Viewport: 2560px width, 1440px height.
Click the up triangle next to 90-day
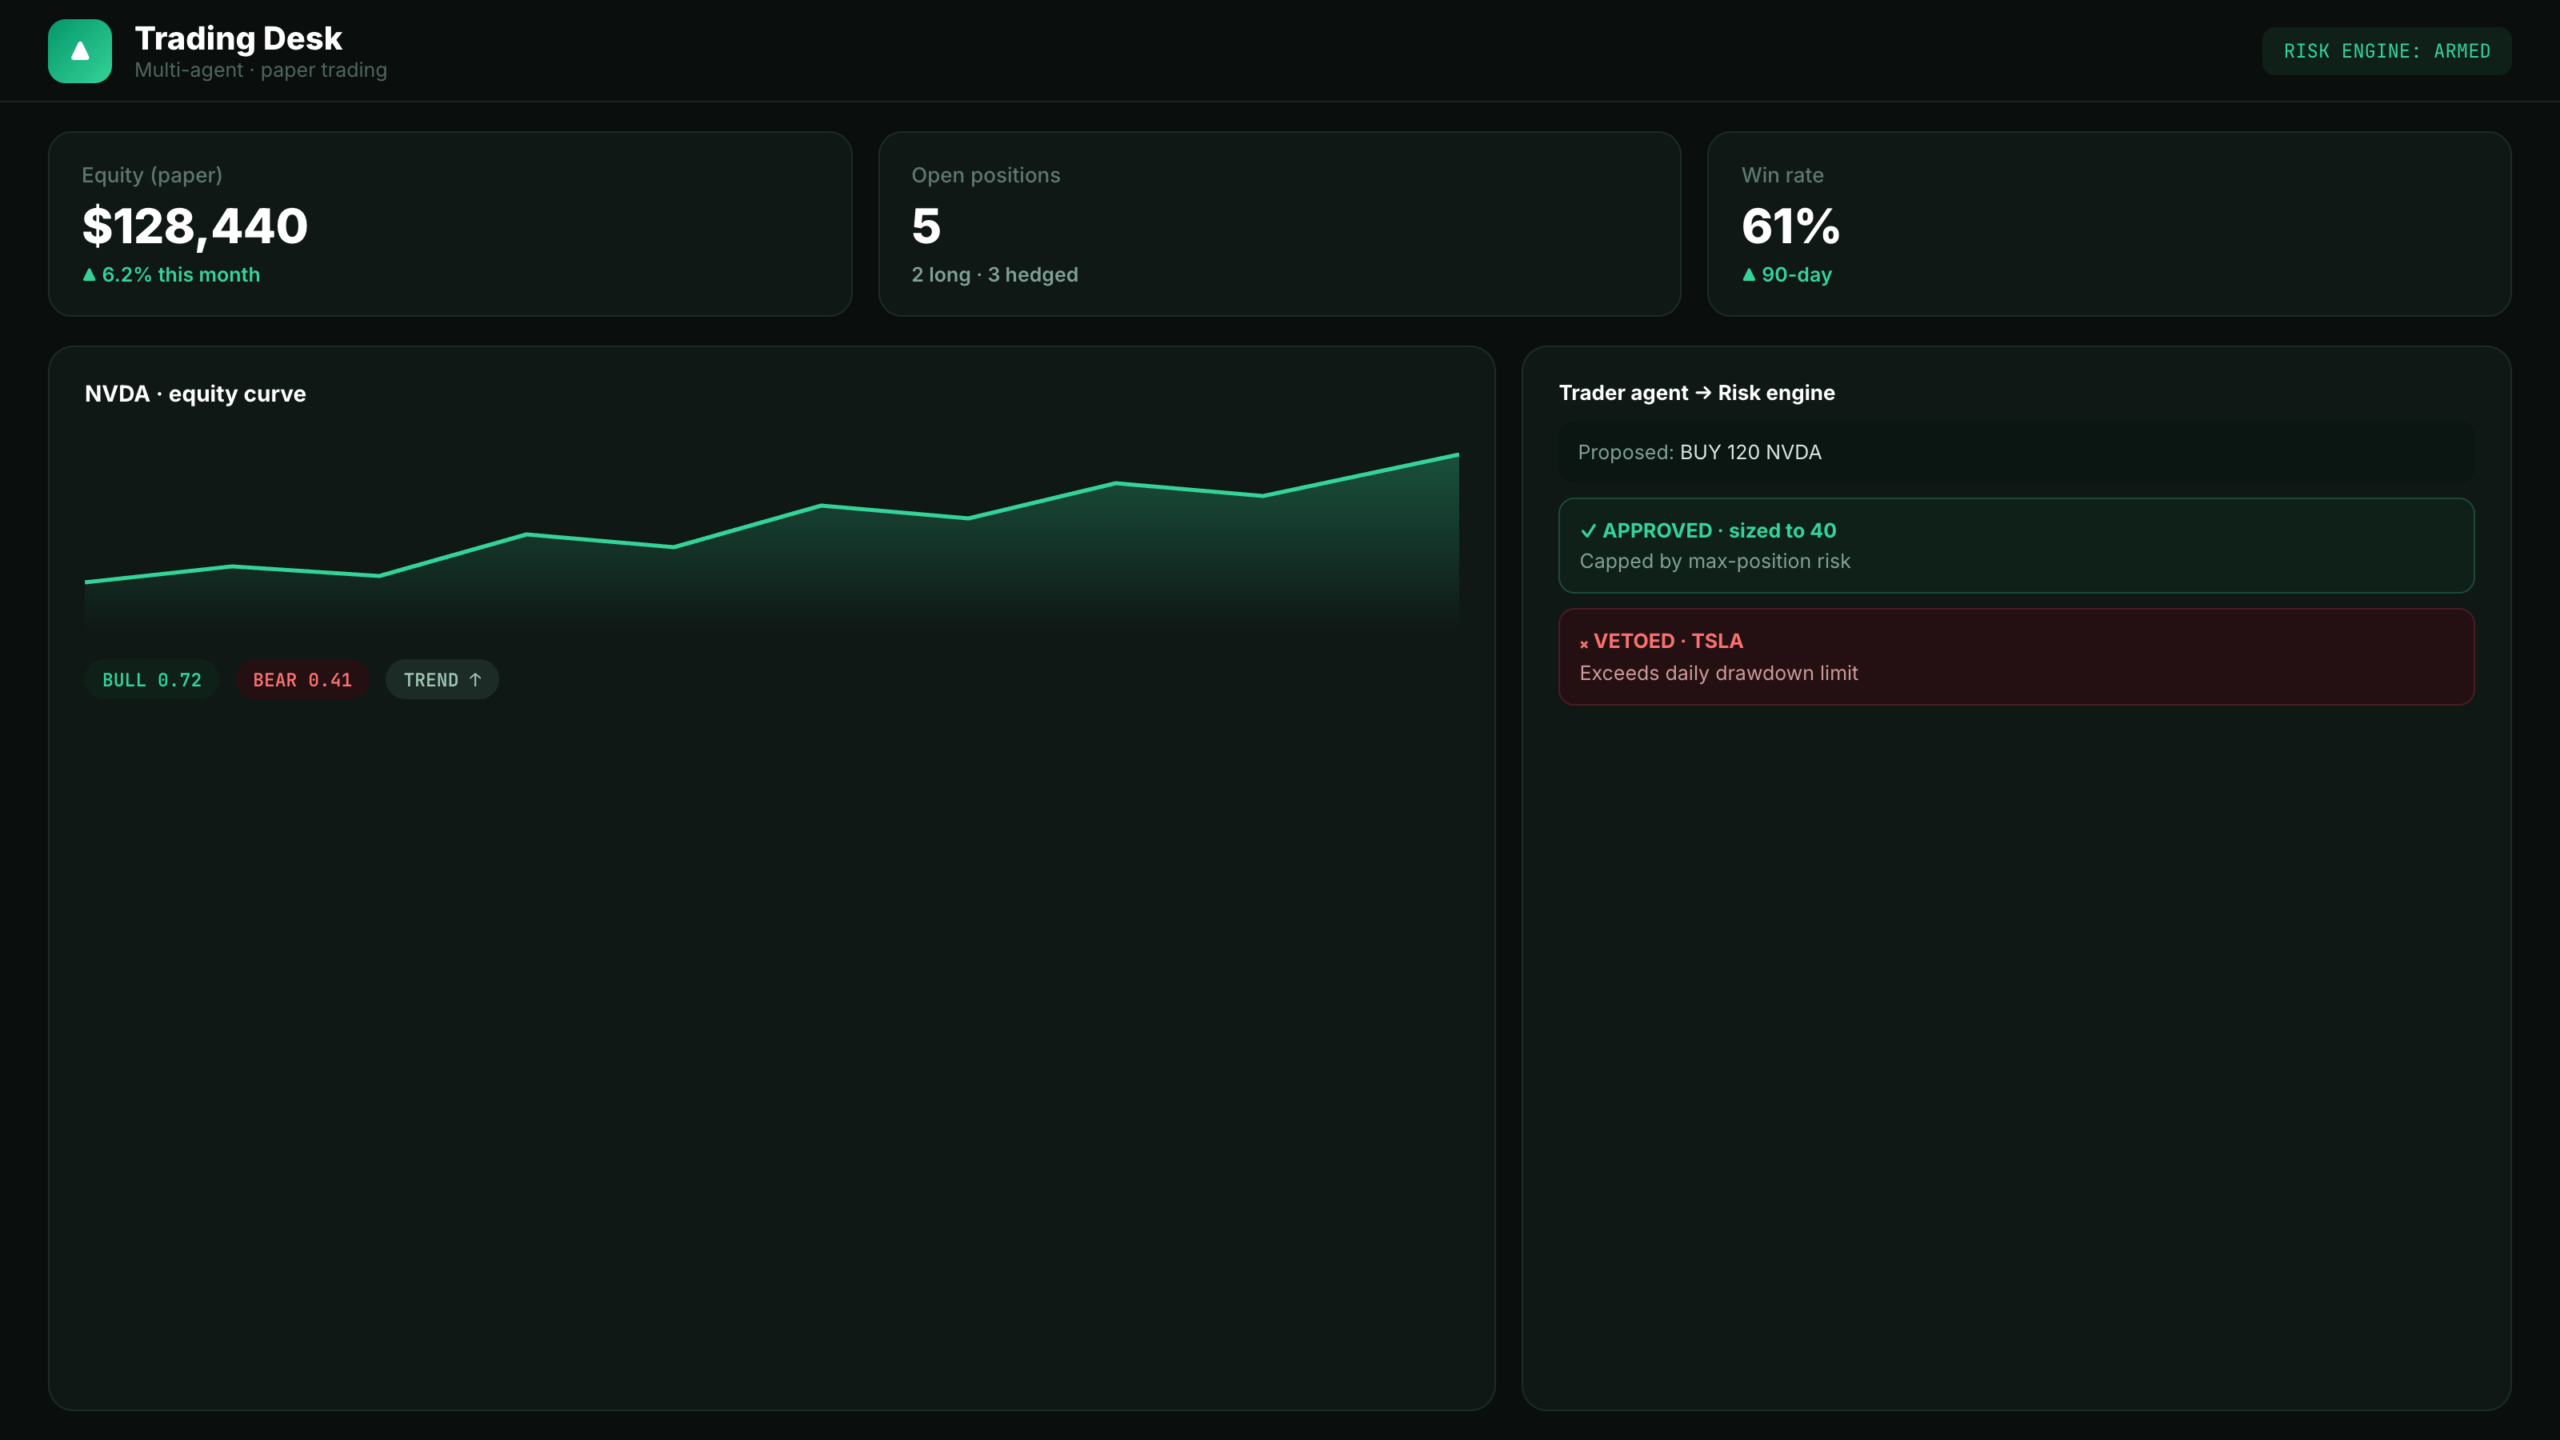pos(1748,274)
